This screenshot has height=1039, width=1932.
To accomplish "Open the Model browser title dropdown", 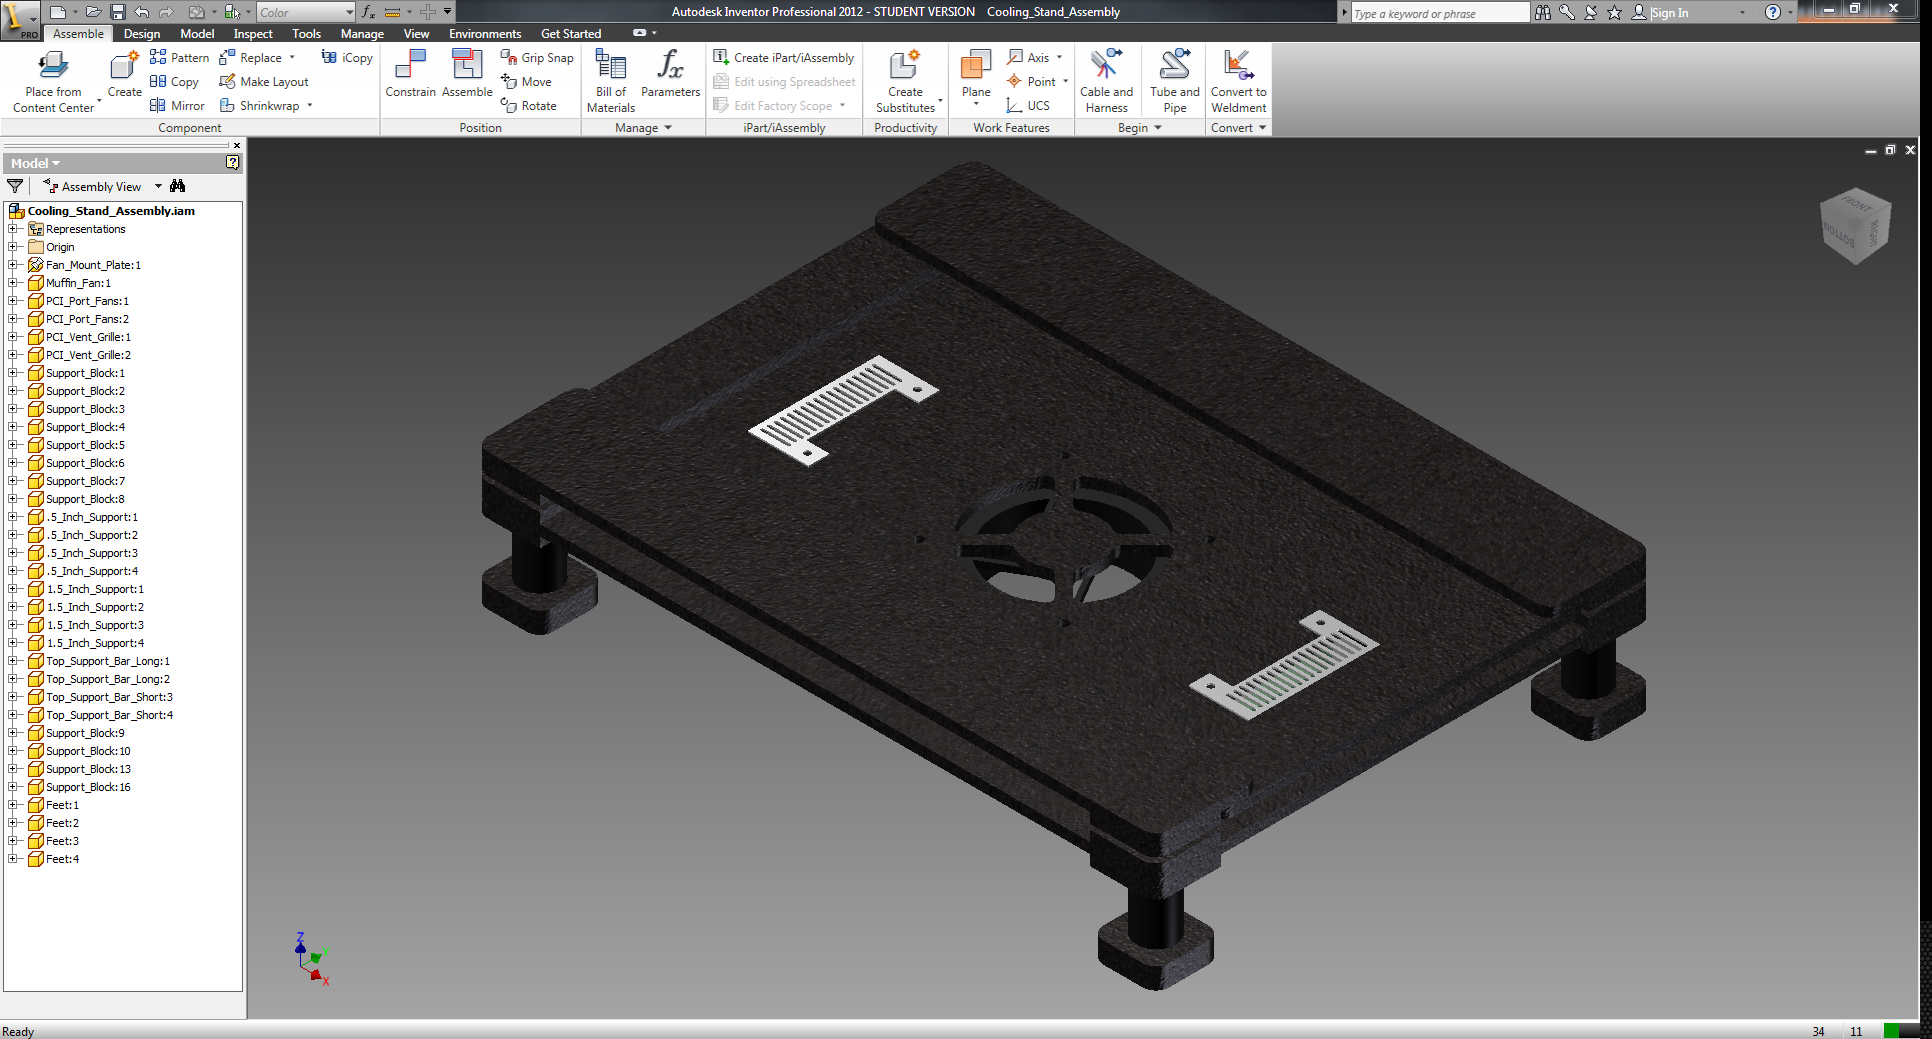I will tap(56, 163).
